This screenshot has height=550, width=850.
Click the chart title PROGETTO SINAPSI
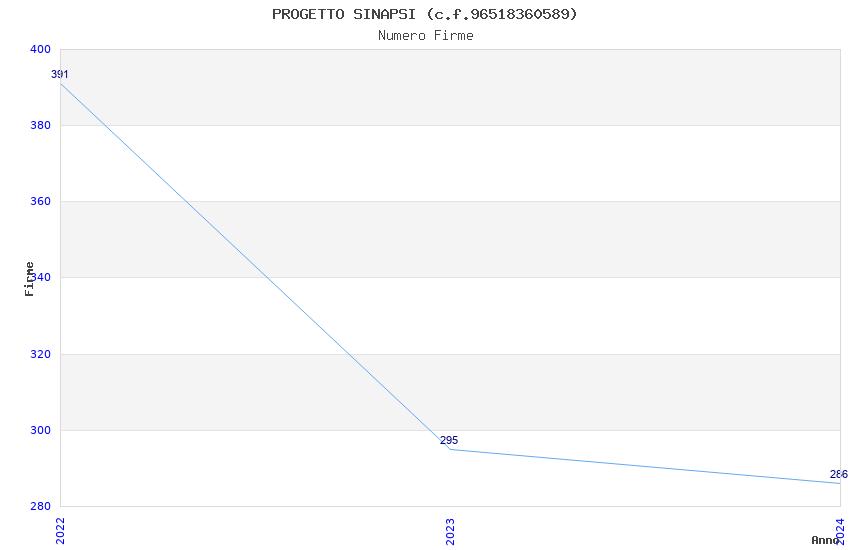tap(424, 14)
